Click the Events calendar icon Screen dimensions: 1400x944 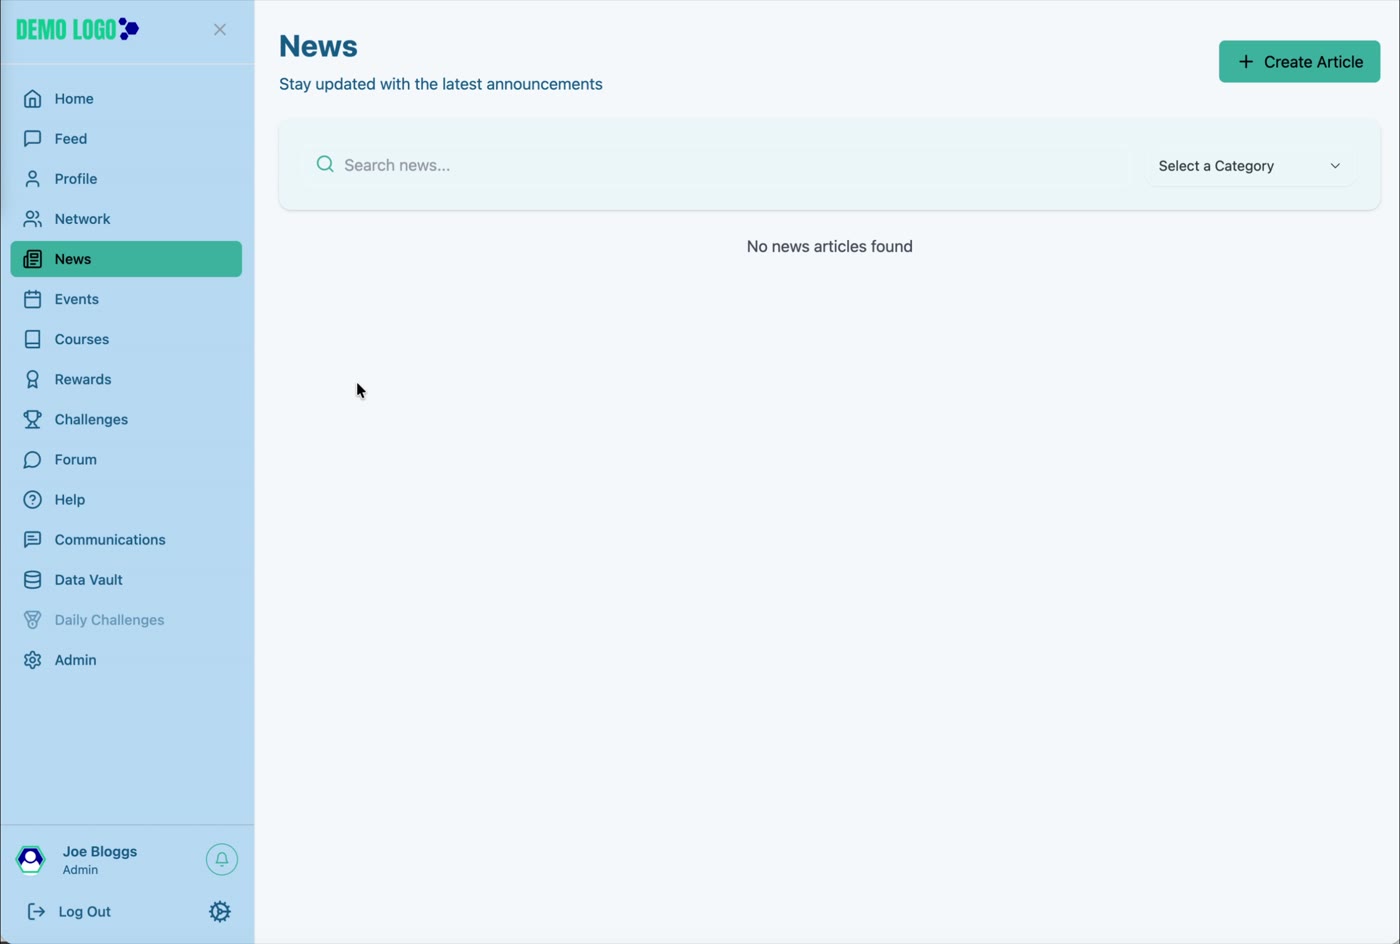[x=32, y=299]
